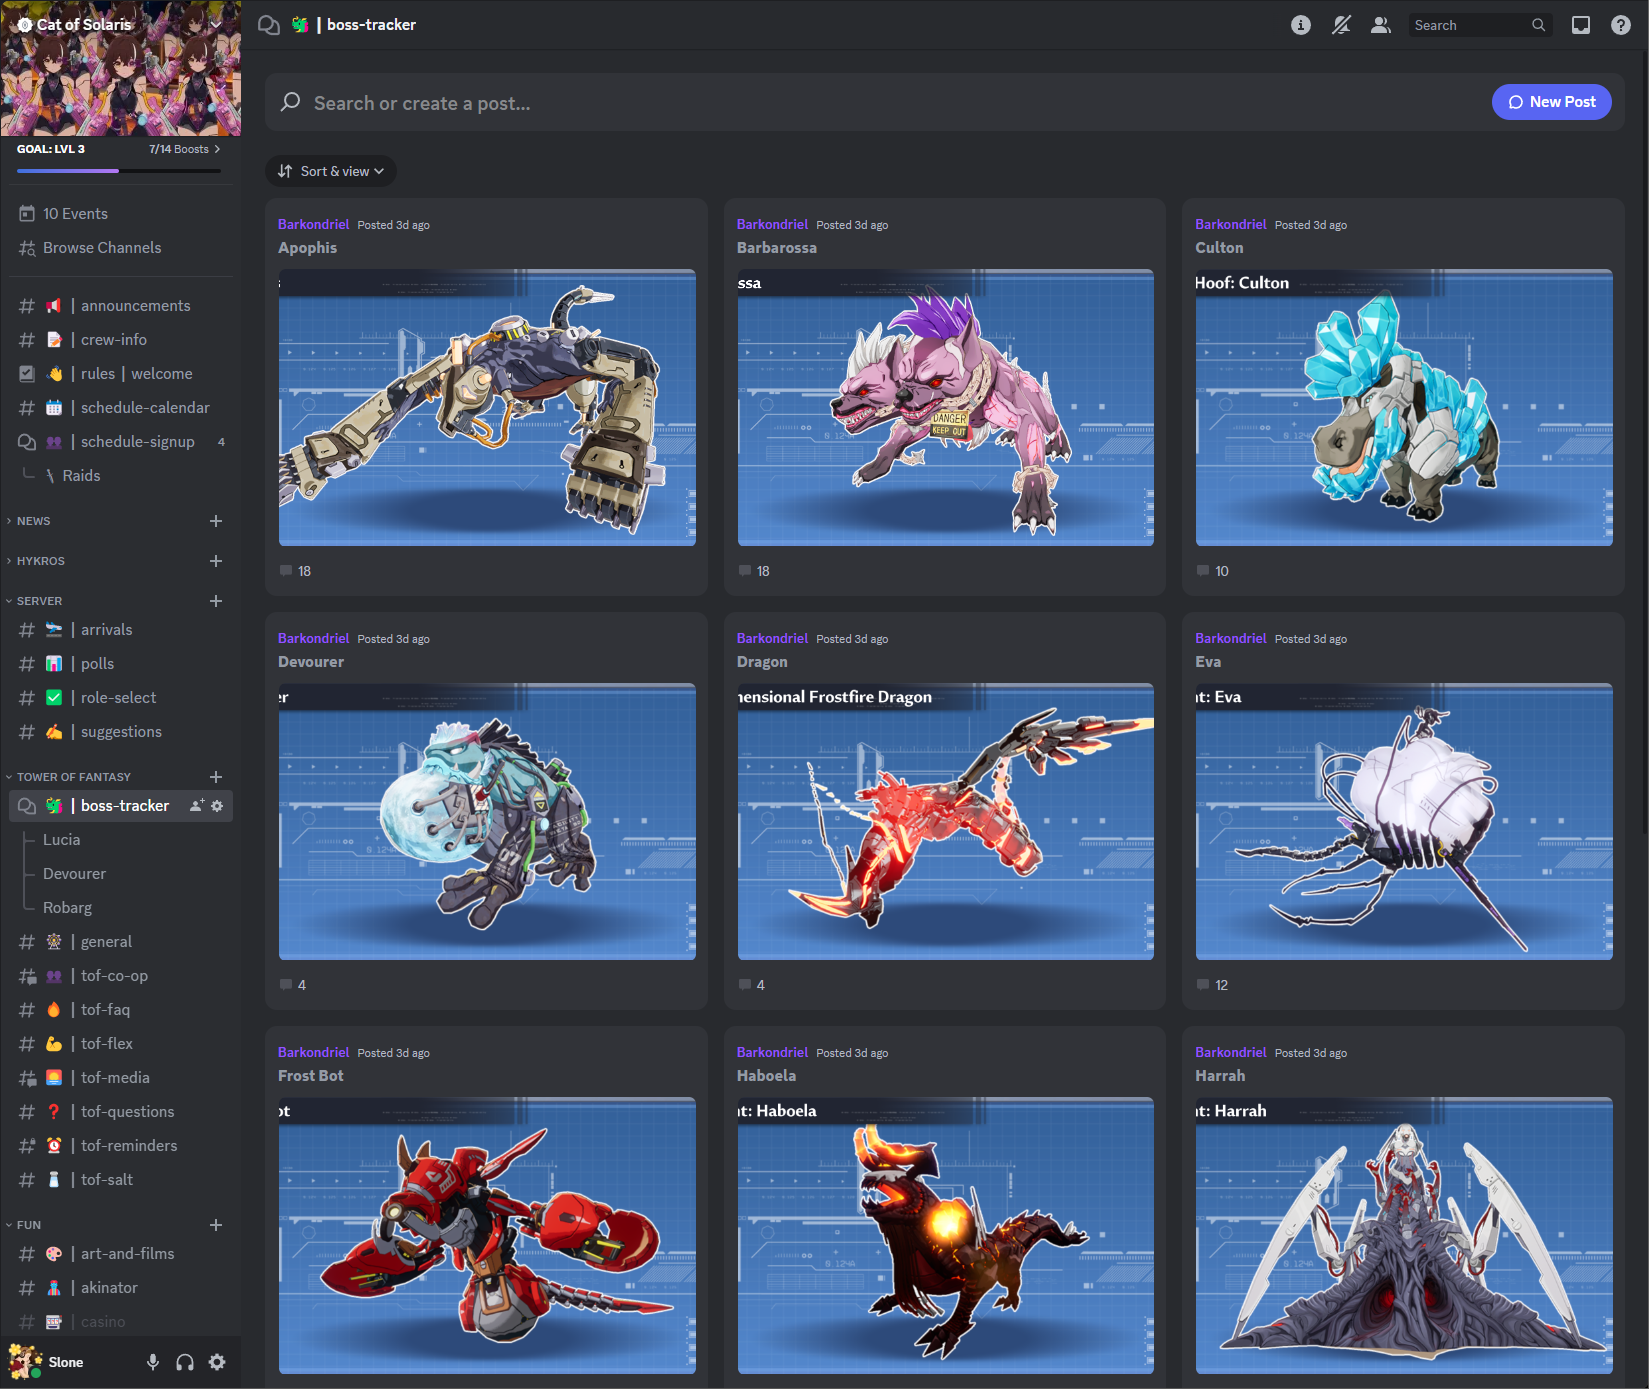
Task: Open Barkondriel's profile on Apophis post
Action: click(x=314, y=225)
